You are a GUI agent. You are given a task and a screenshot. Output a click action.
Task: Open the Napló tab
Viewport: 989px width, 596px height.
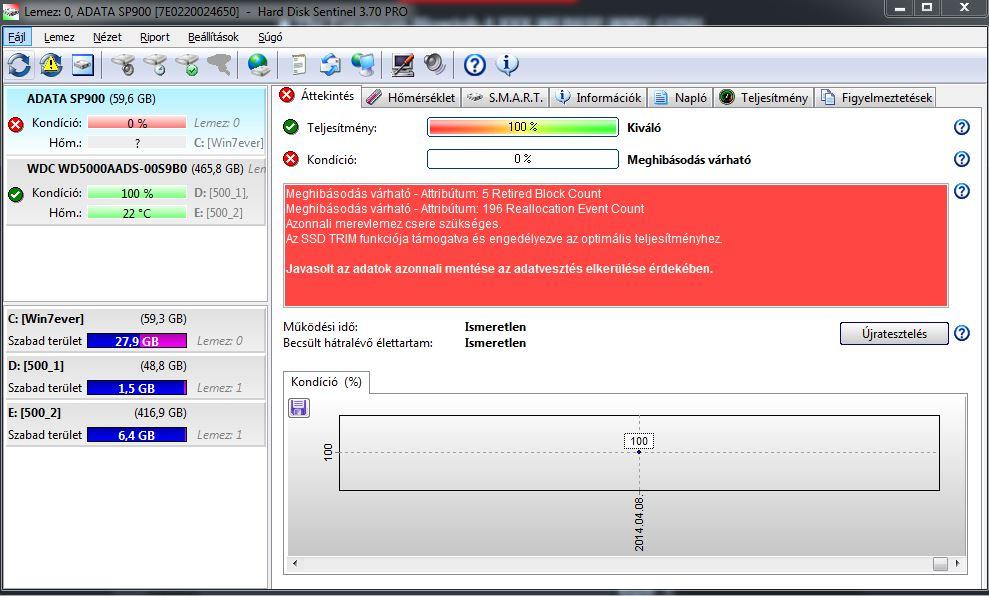pyautogui.click(x=680, y=98)
